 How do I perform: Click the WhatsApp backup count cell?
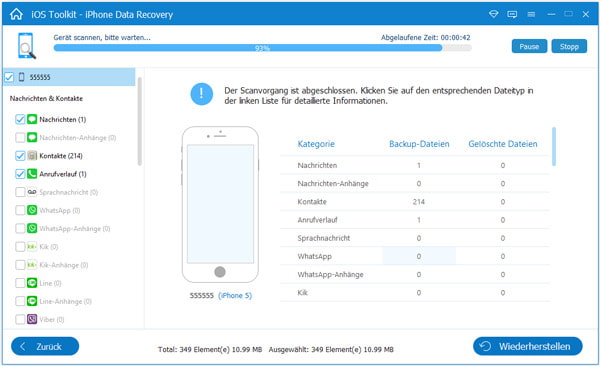(x=419, y=256)
